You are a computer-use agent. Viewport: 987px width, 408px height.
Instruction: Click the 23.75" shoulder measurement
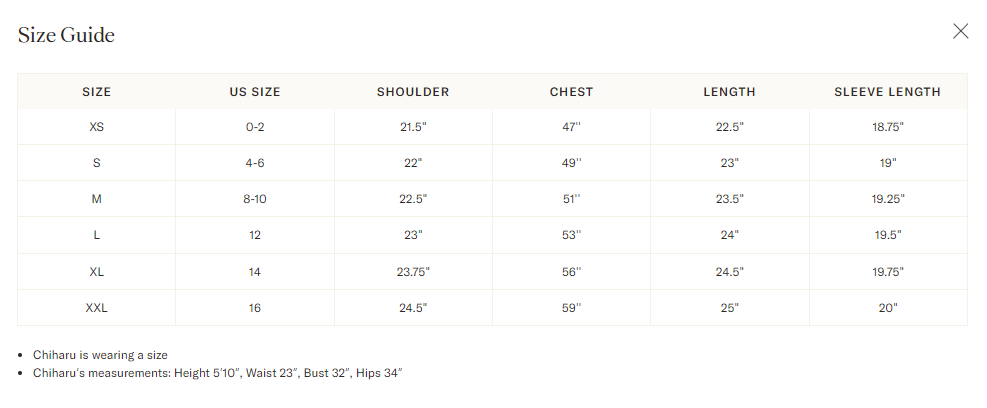[413, 272]
